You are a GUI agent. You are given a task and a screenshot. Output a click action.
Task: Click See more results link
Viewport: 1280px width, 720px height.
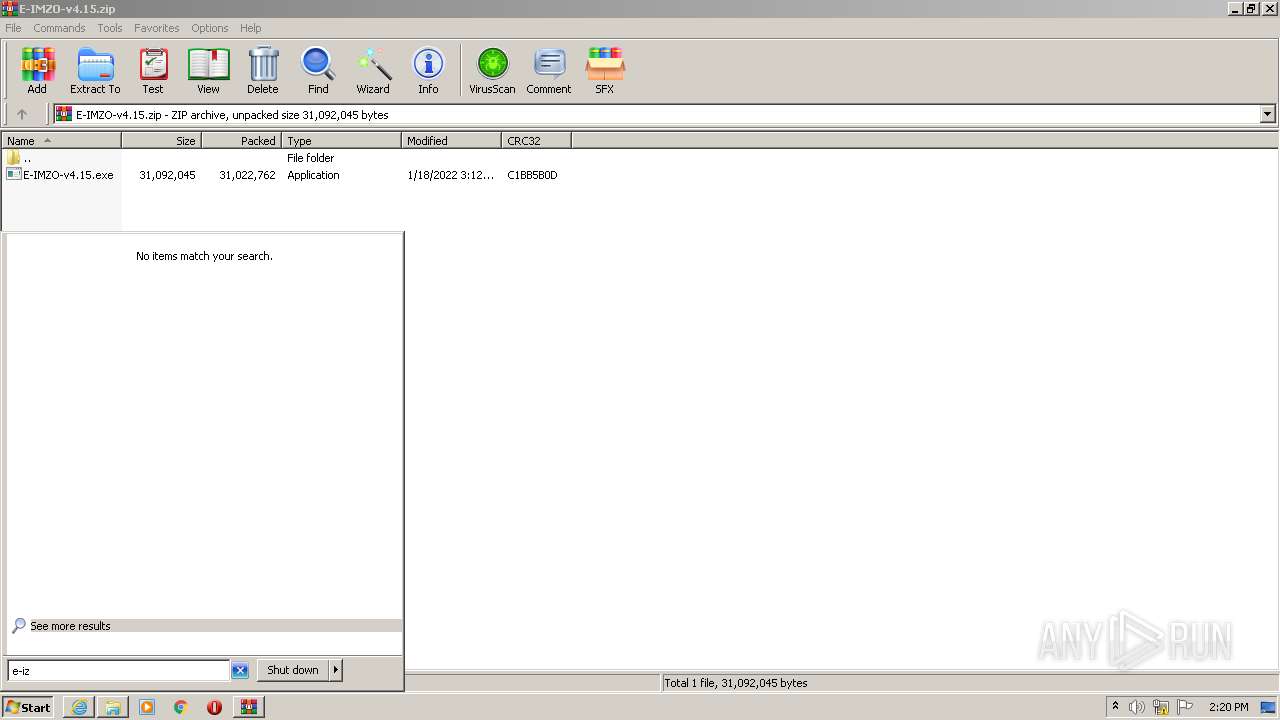click(70, 626)
